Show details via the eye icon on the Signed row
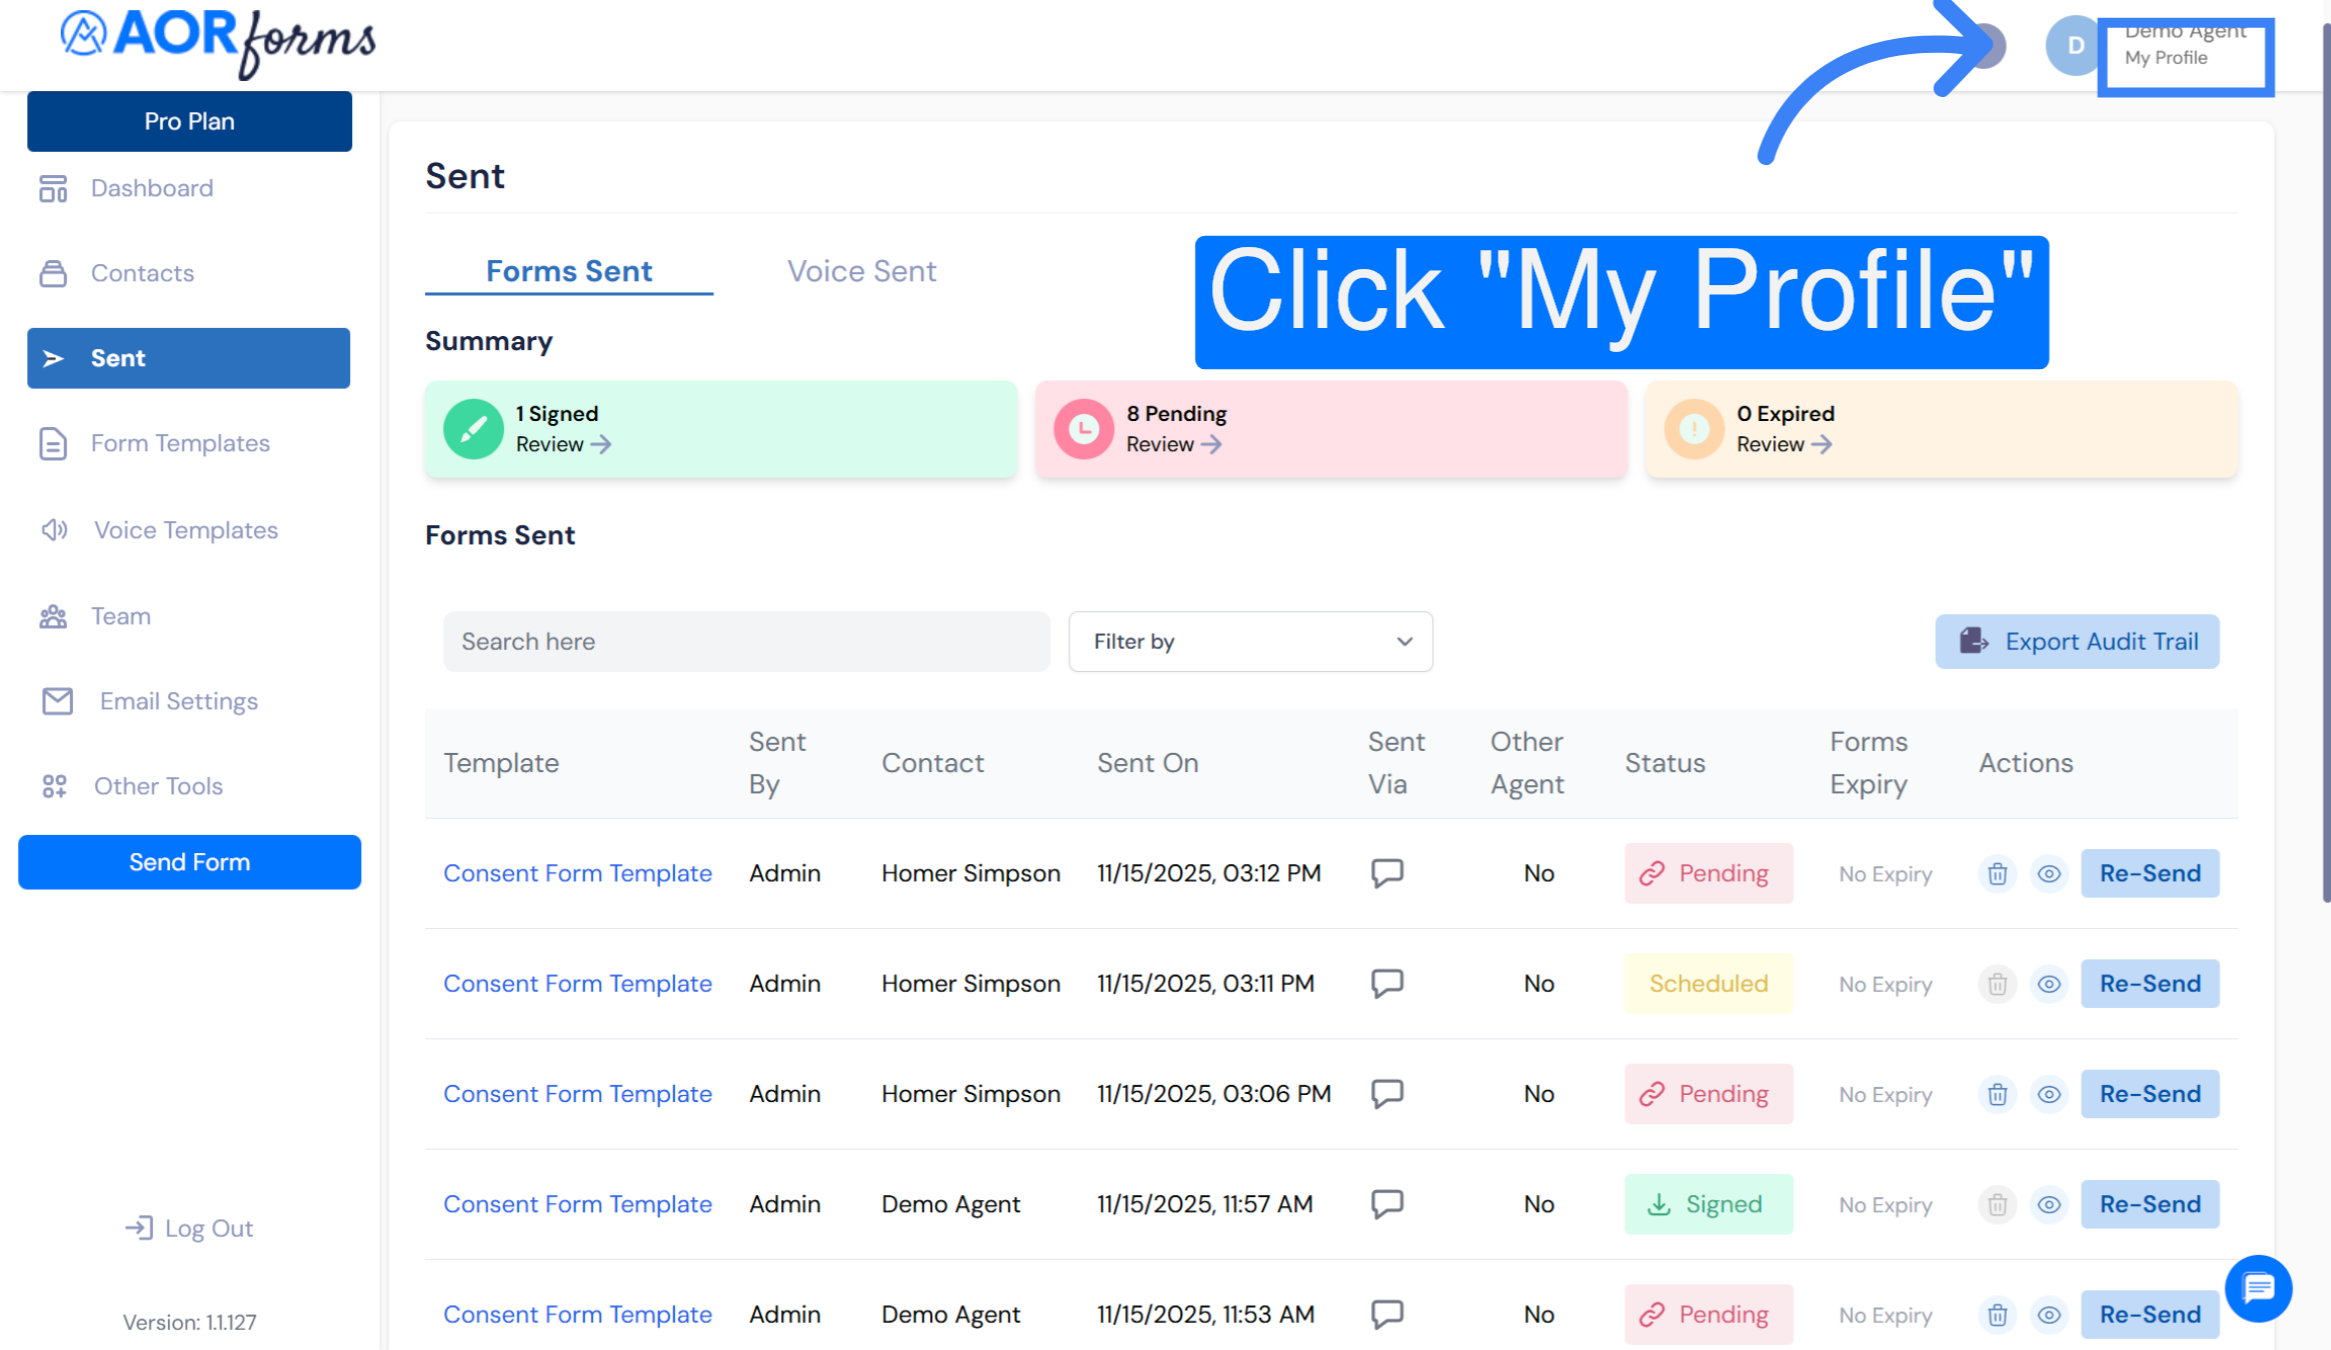Viewport: 2331px width, 1350px height. pyautogui.click(x=2049, y=1204)
